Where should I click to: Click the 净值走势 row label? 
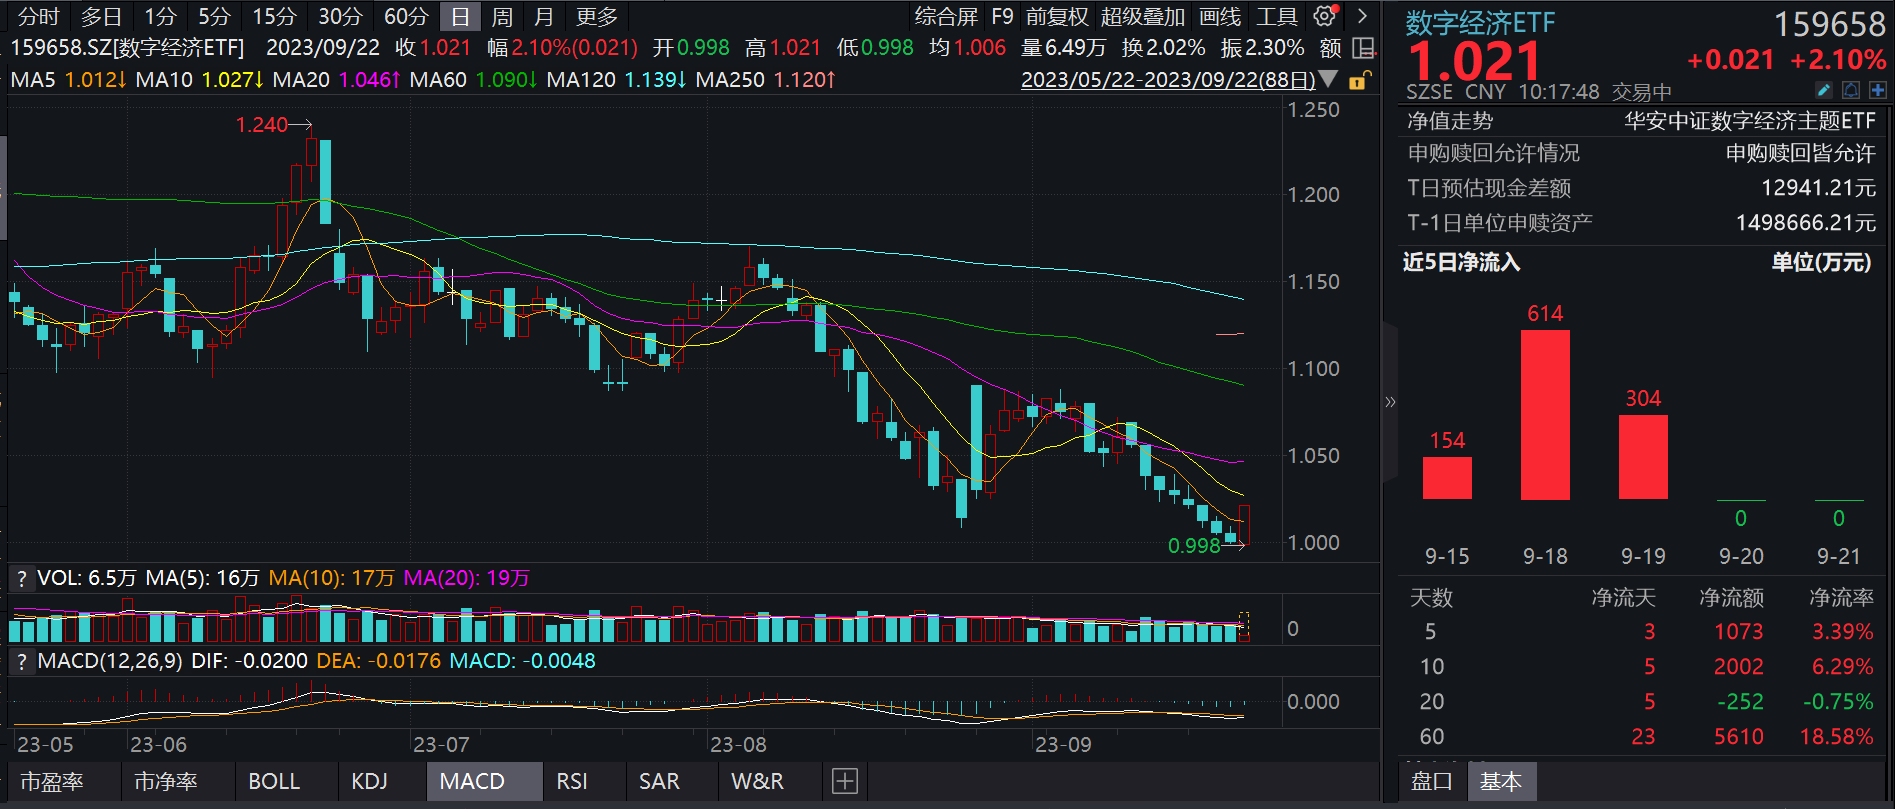pos(1449,121)
